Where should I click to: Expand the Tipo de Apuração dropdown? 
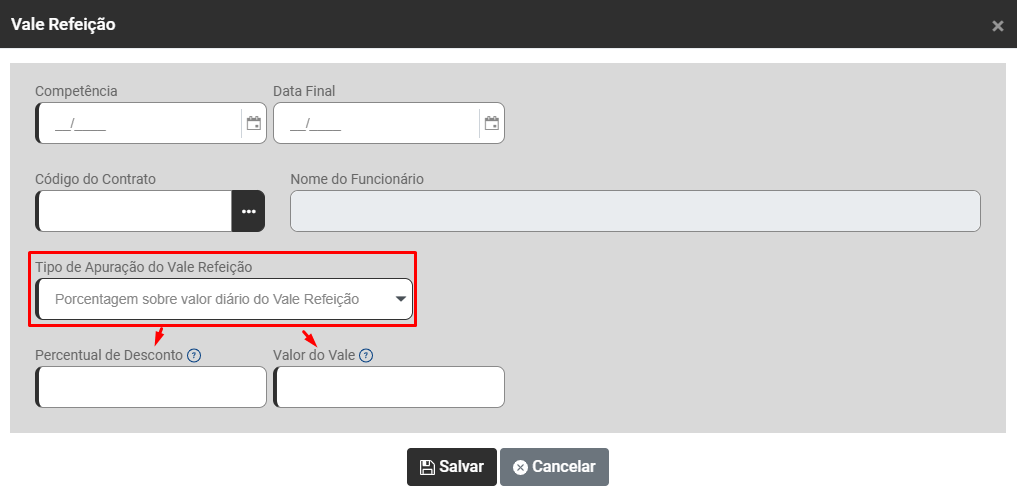(x=400, y=299)
